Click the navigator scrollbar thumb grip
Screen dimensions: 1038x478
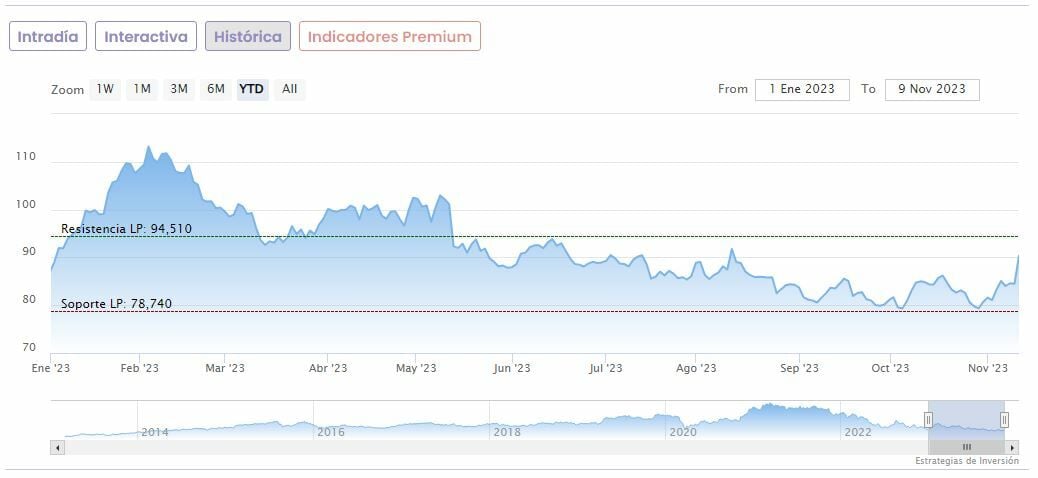point(966,447)
